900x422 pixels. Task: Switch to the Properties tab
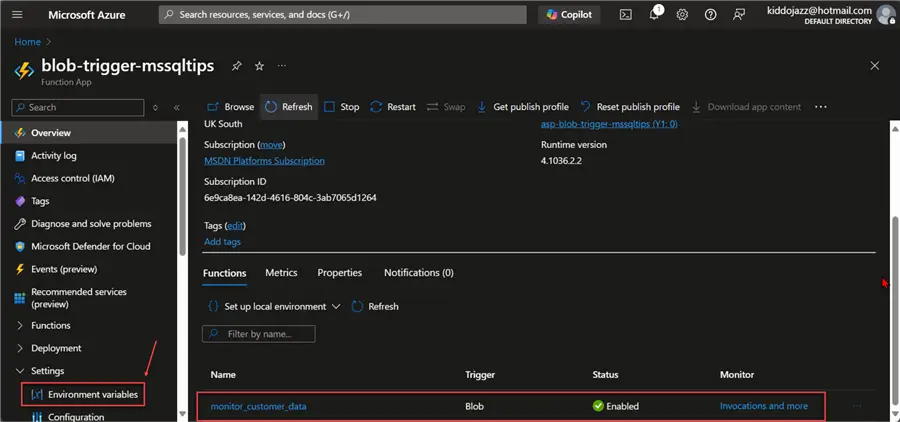coord(340,273)
